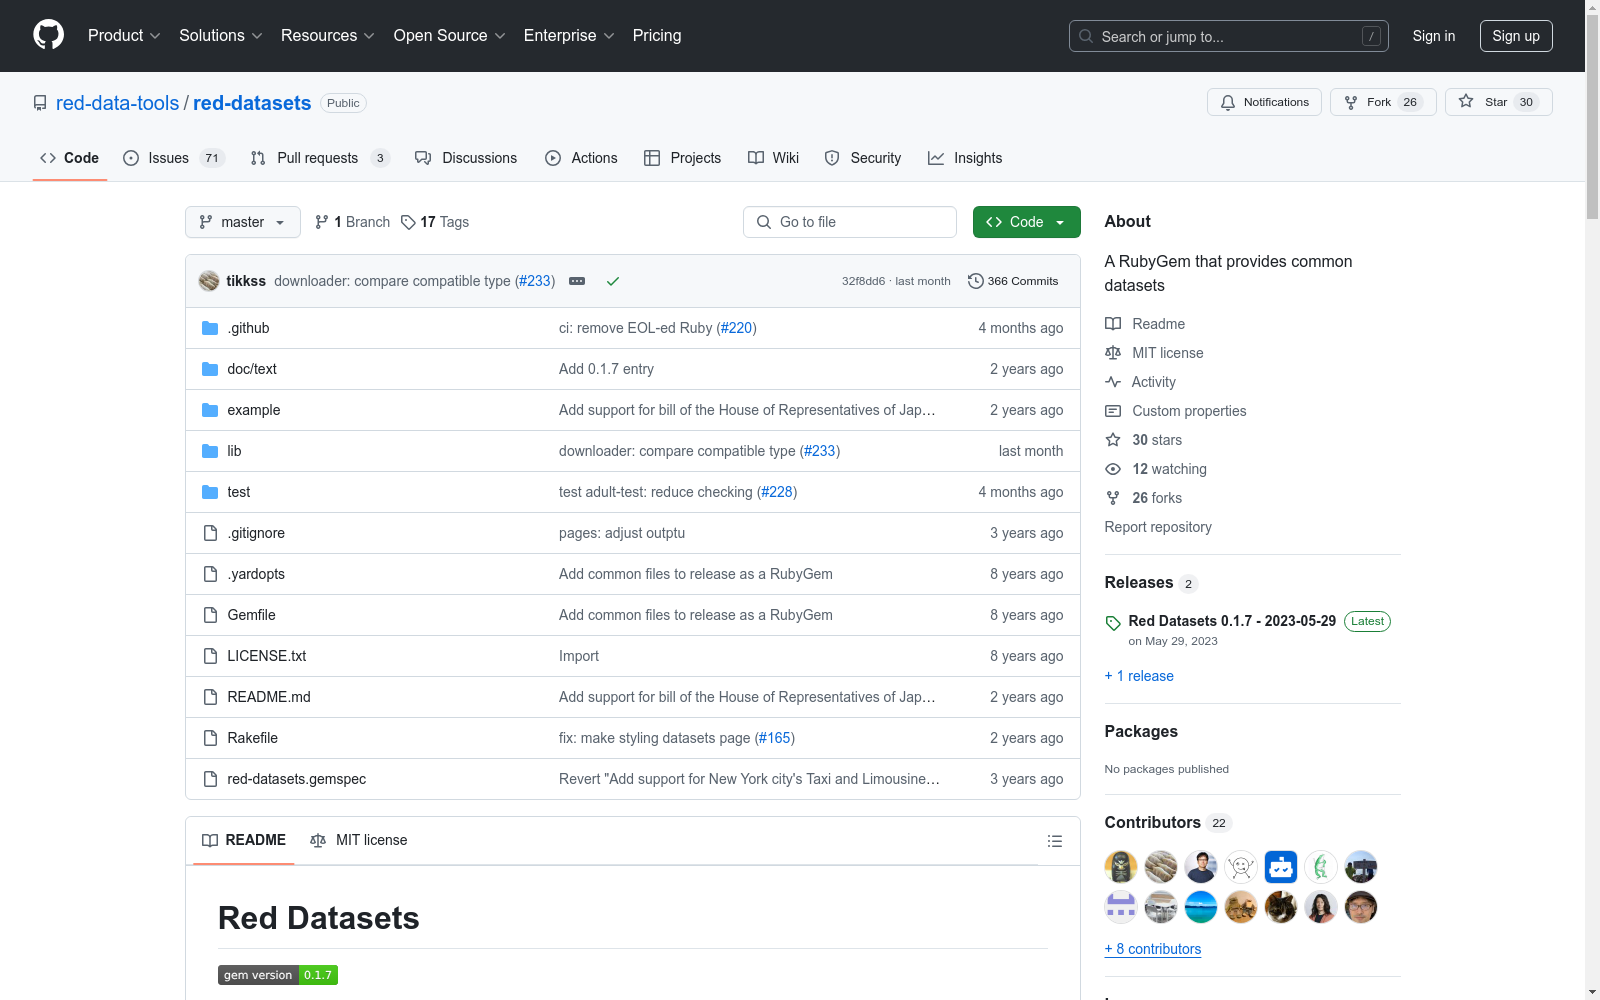Open the red-datasets.gemspec file
Screen dimensions: 1600x1000
[297, 779]
